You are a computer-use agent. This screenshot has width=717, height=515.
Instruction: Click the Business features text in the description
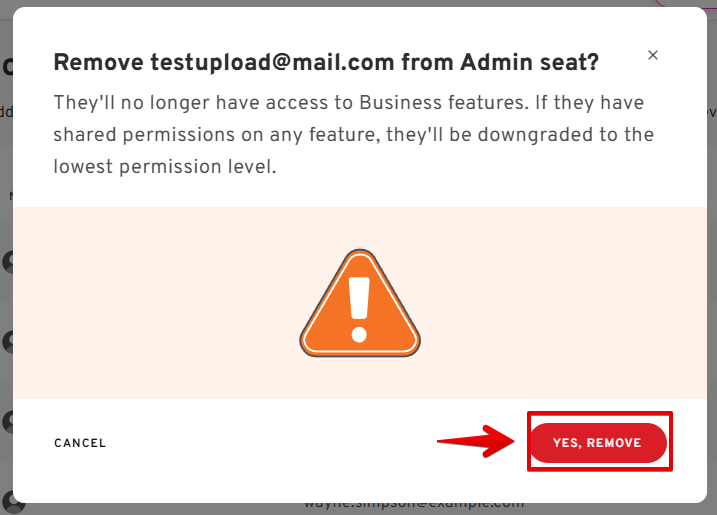[480, 104]
